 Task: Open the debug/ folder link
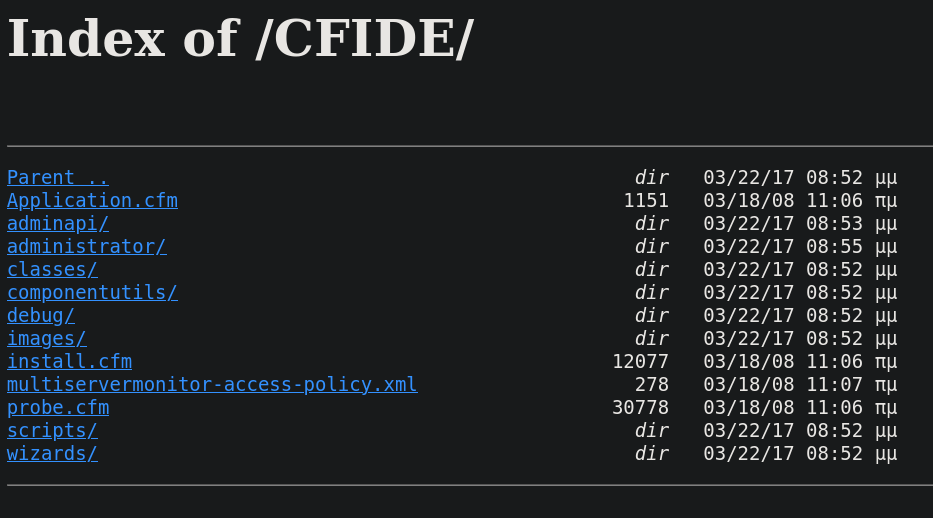(x=41, y=315)
